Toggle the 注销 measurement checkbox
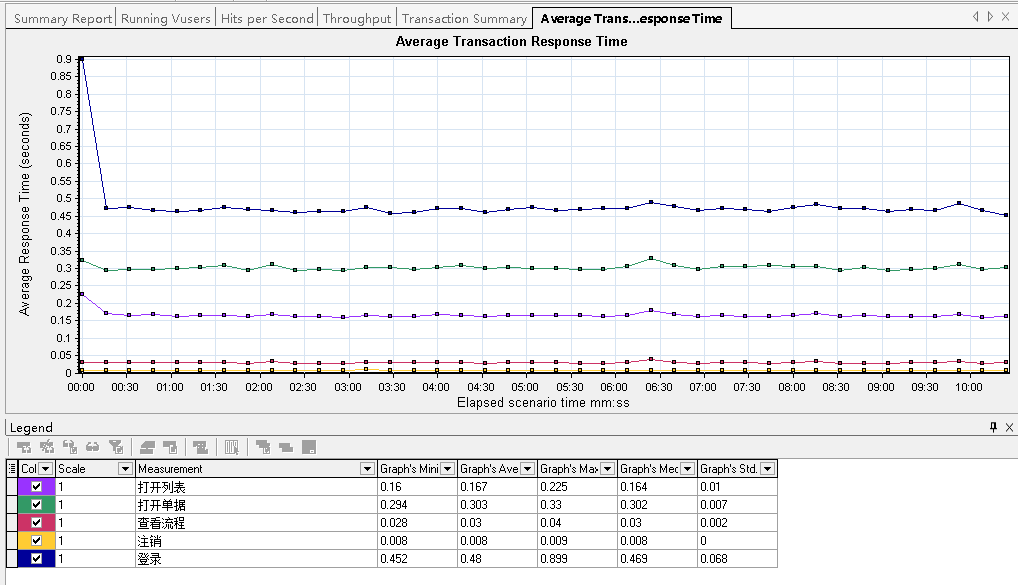The width and height of the screenshot is (1018, 585). click(x=37, y=541)
